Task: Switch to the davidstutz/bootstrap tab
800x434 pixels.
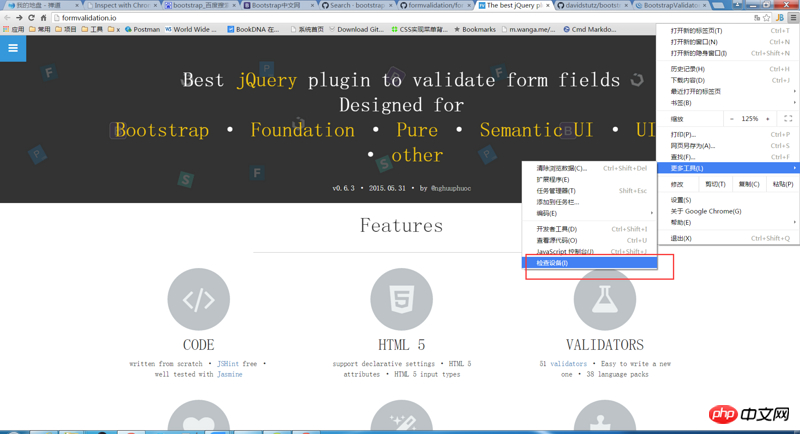Action: click(592, 6)
